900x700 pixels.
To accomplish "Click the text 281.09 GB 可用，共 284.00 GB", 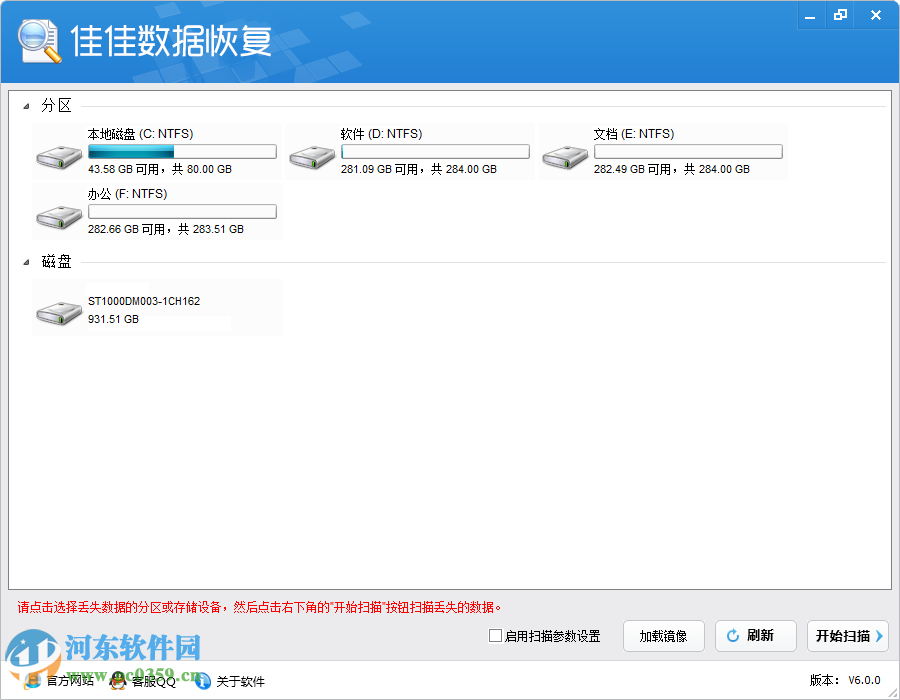I will [x=419, y=169].
